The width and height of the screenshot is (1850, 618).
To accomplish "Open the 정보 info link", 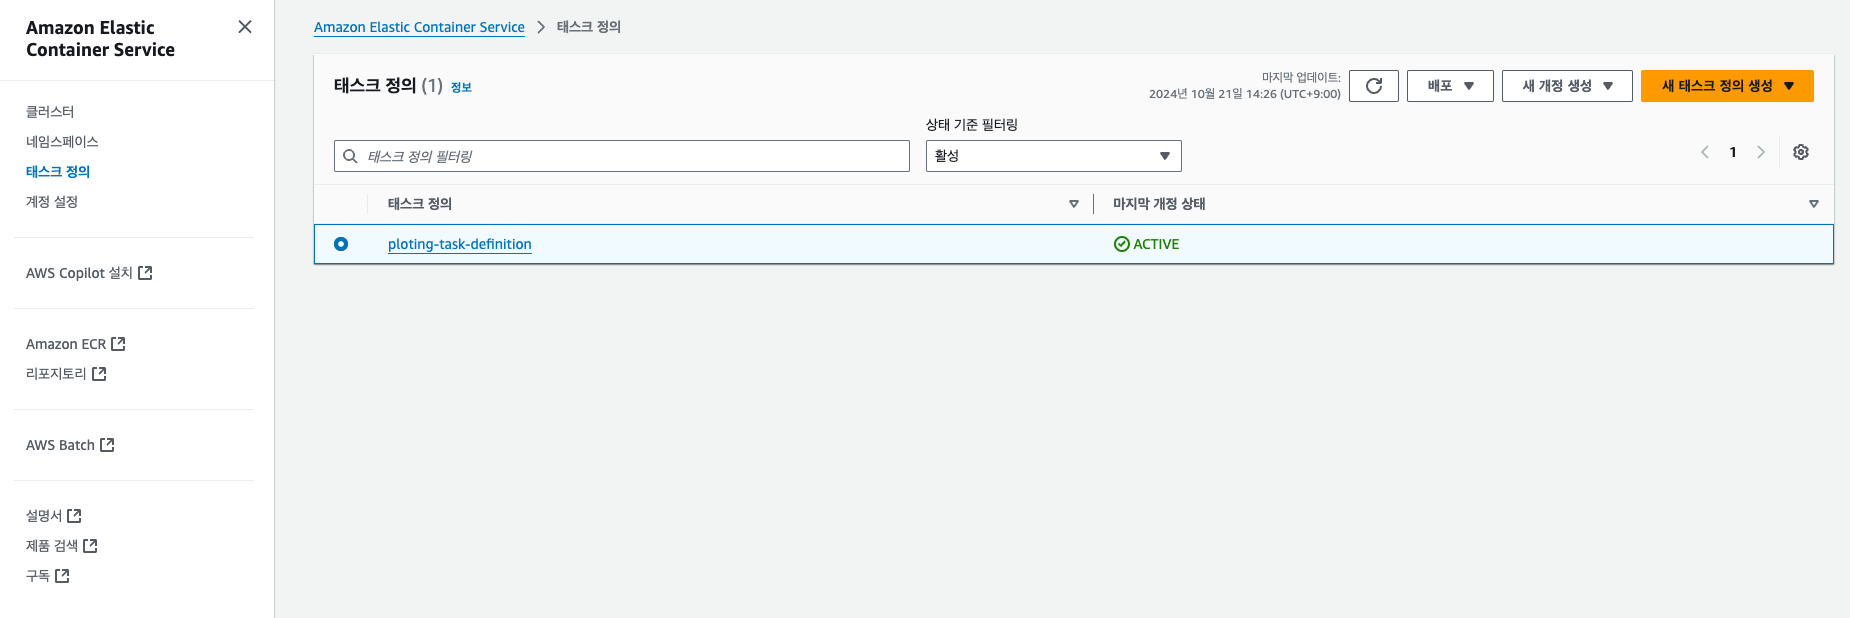I will [x=461, y=88].
